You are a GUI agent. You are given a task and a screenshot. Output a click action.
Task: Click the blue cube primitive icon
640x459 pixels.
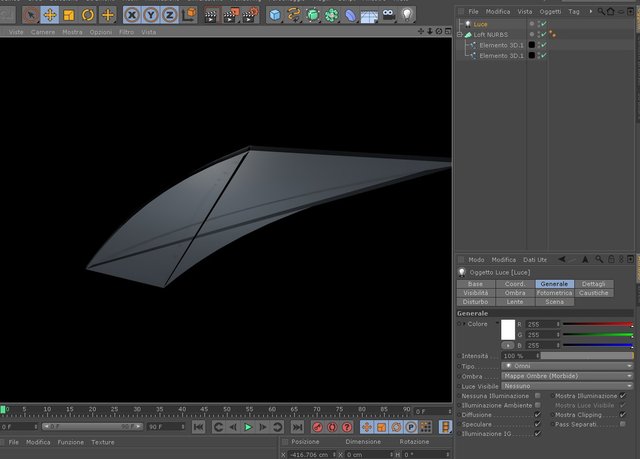point(275,15)
